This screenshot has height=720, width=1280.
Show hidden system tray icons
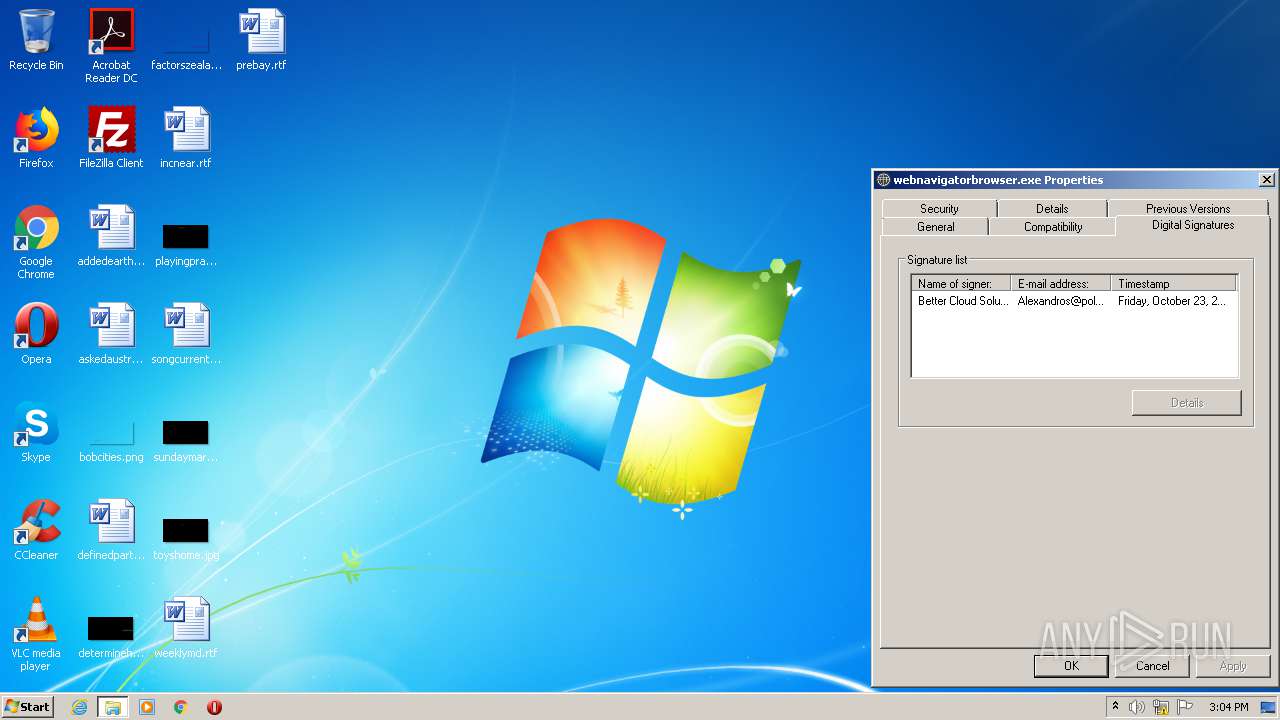pyautogui.click(x=1115, y=707)
